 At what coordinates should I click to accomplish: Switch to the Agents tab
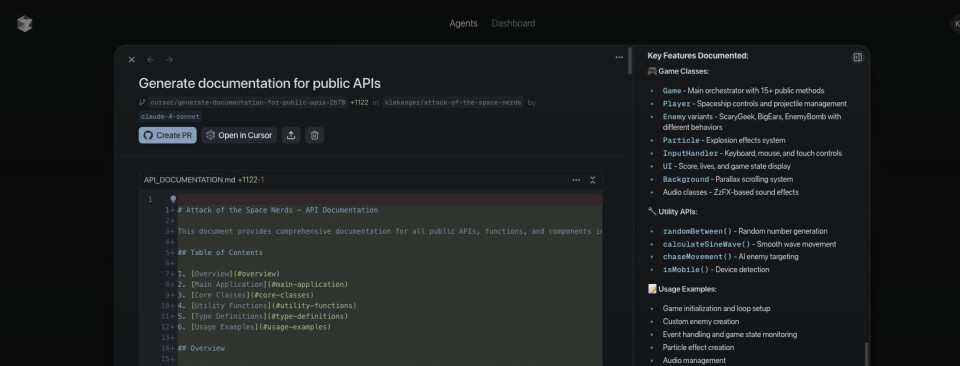click(x=463, y=23)
